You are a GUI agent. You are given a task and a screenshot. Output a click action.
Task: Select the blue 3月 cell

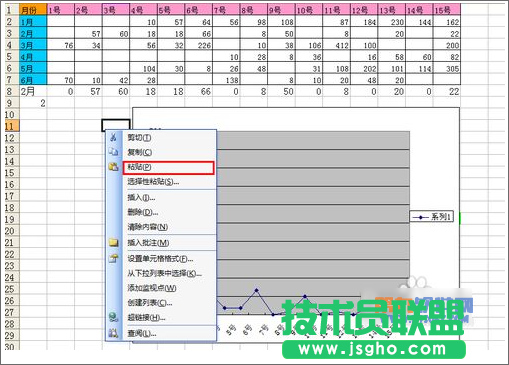pos(33,45)
